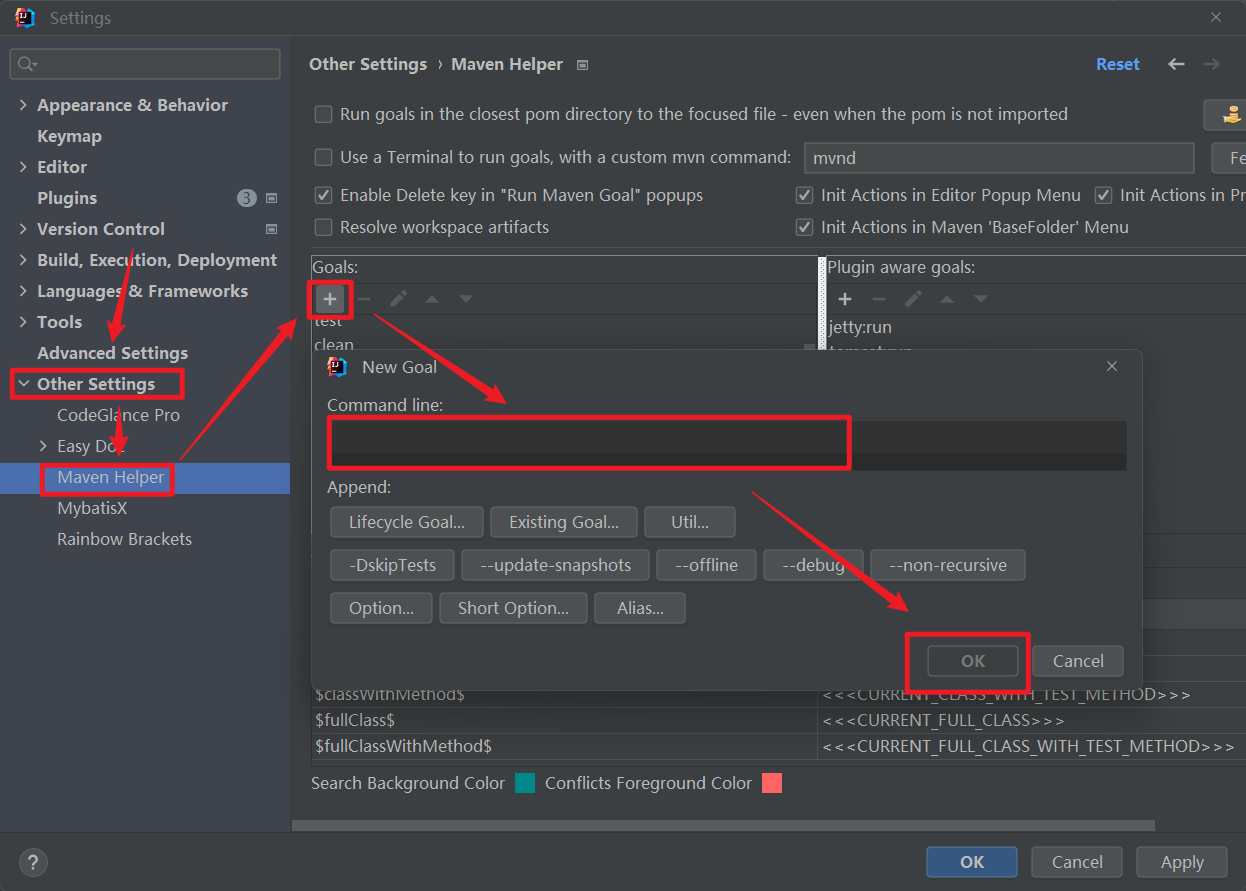Click the move down arrow in Plugin aware goals
The width and height of the screenshot is (1246, 891).
(x=981, y=299)
